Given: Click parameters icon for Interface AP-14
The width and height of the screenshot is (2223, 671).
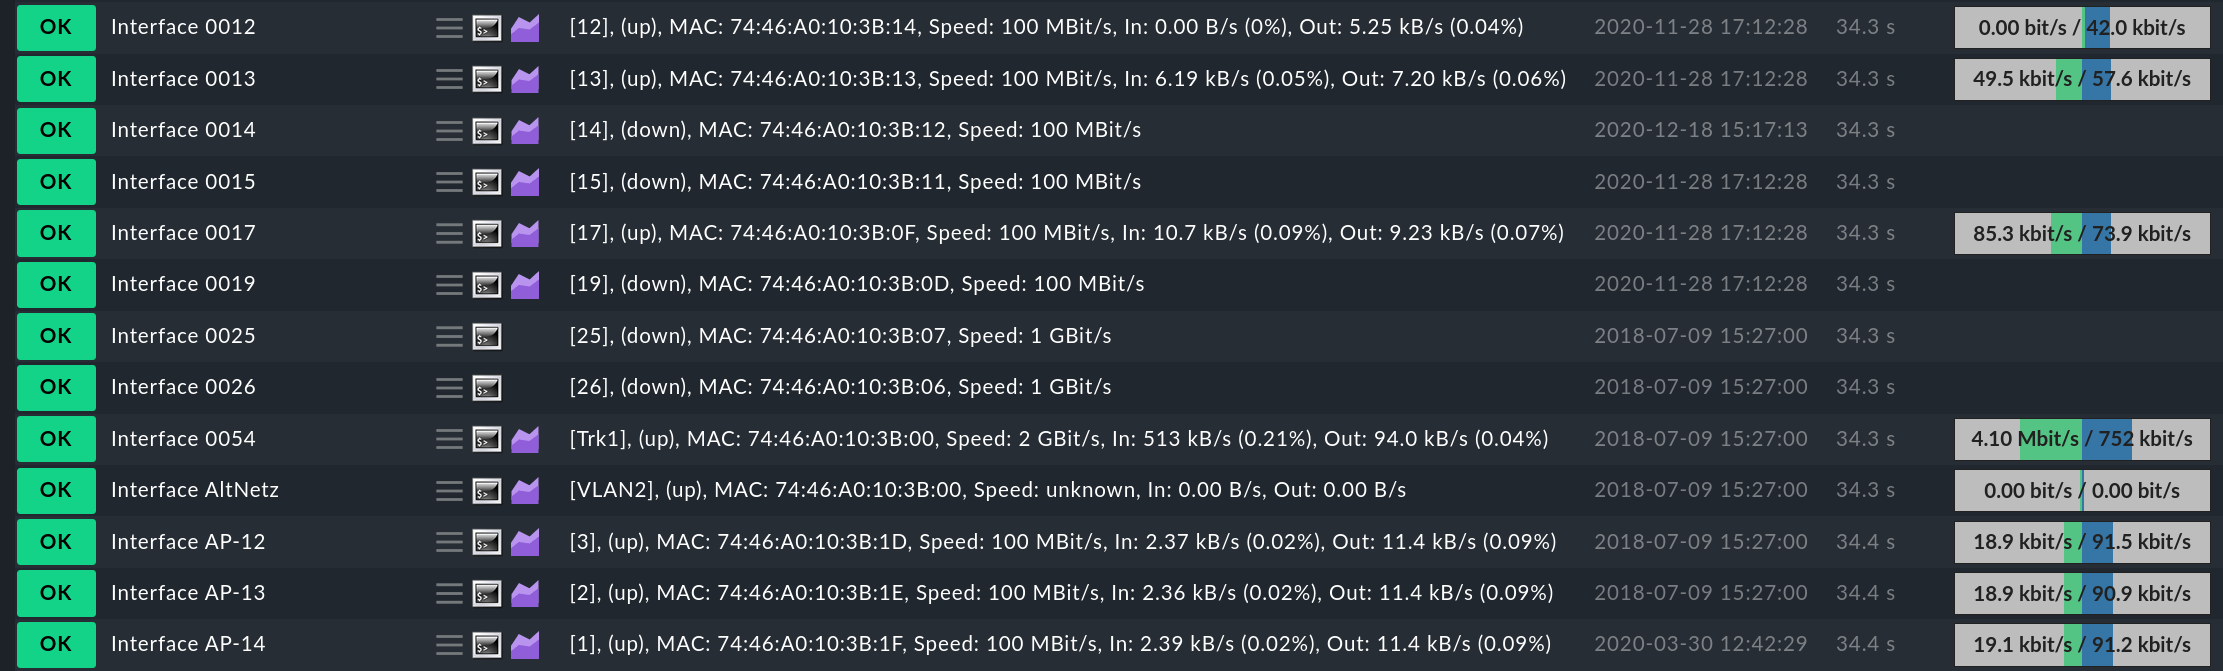Looking at the screenshot, I should tap(487, 645).
